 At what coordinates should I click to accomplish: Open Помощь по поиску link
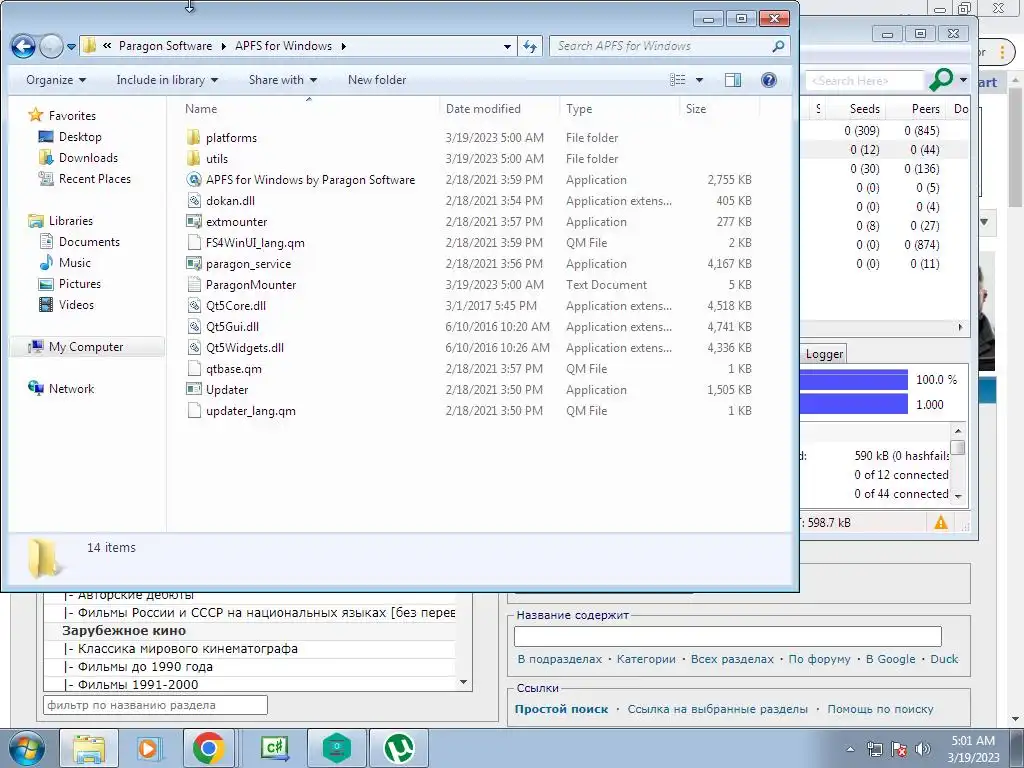coord(880,709)
